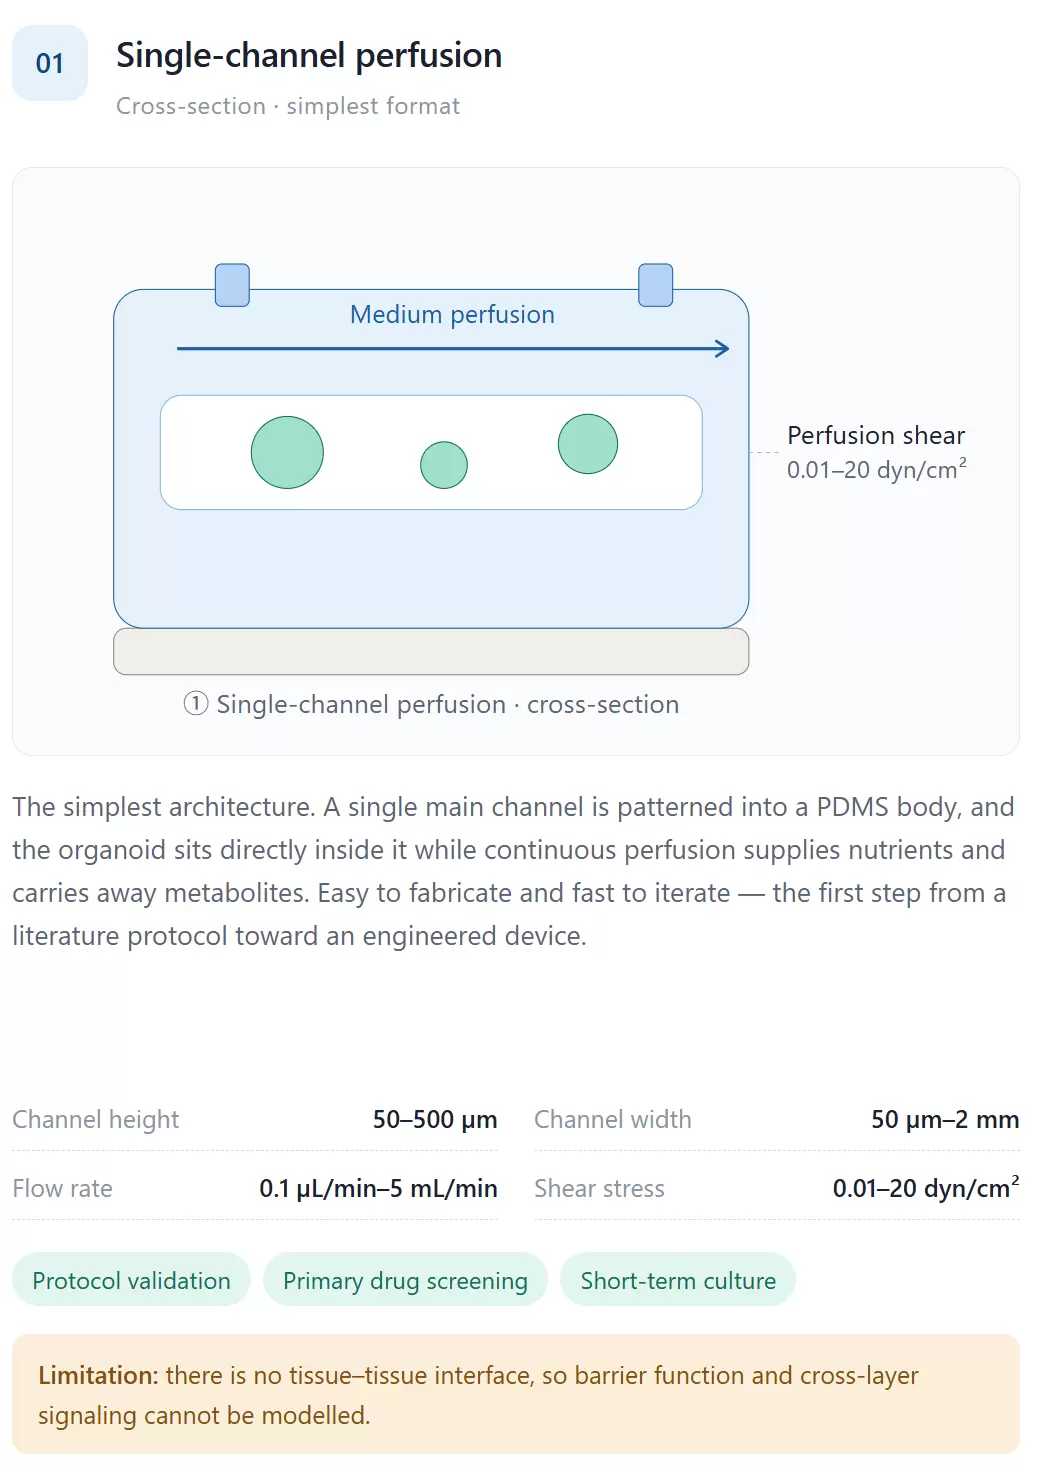Click the Medium perfusion label in diagram
Viewport: 1040px width, 1472px height.
pyautogui.click(x=452, y=314)
